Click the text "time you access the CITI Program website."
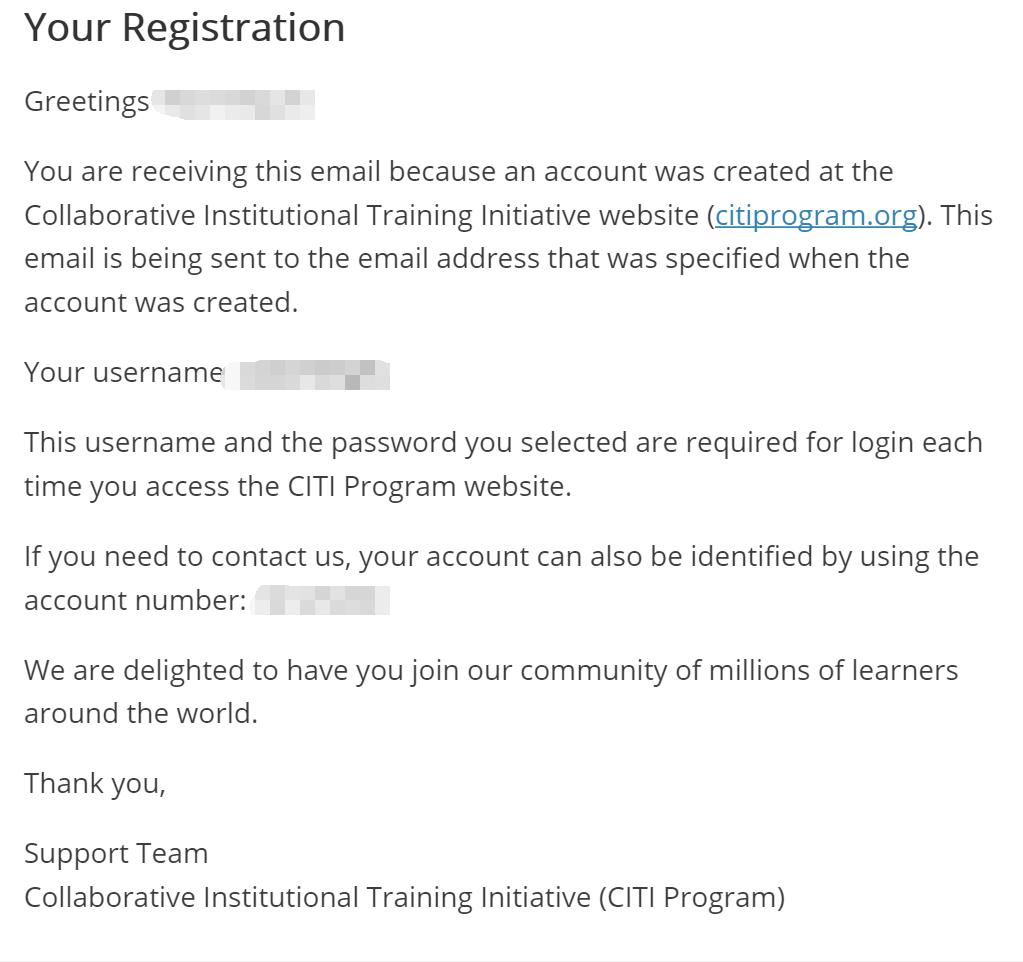The image size is (1023, 962). 298,487
